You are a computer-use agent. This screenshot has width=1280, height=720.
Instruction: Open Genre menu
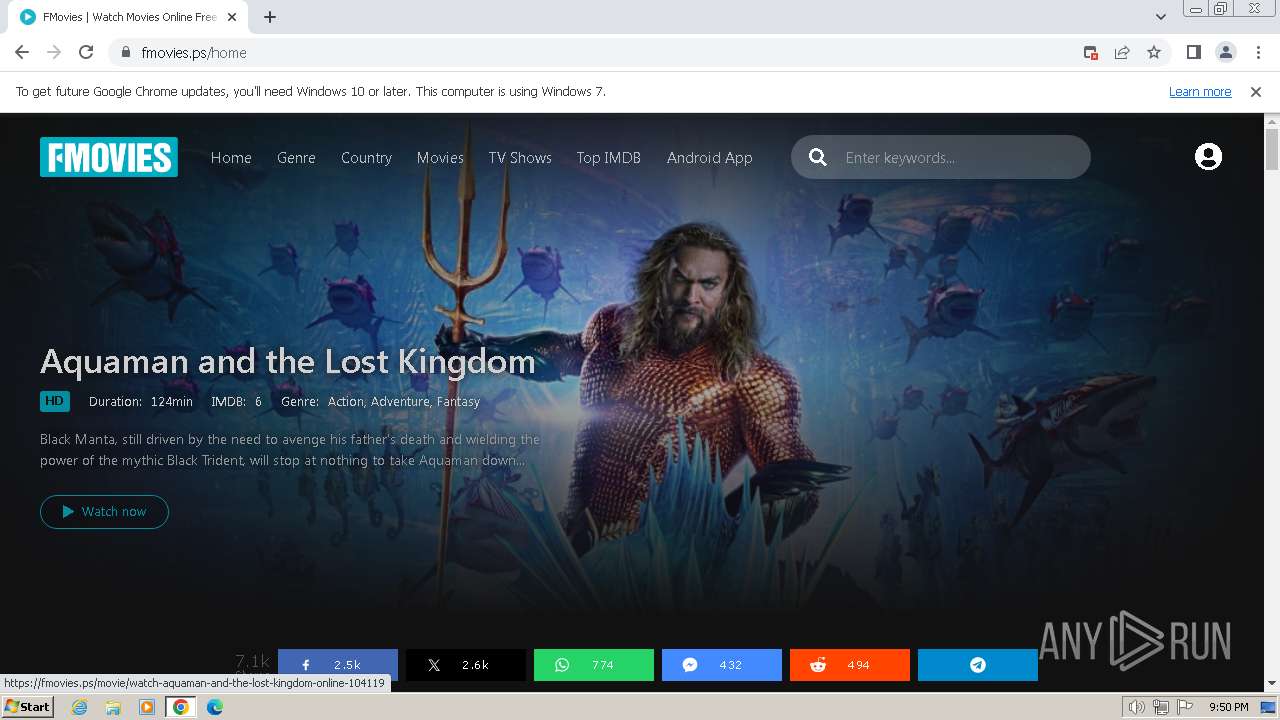point(296,158)
